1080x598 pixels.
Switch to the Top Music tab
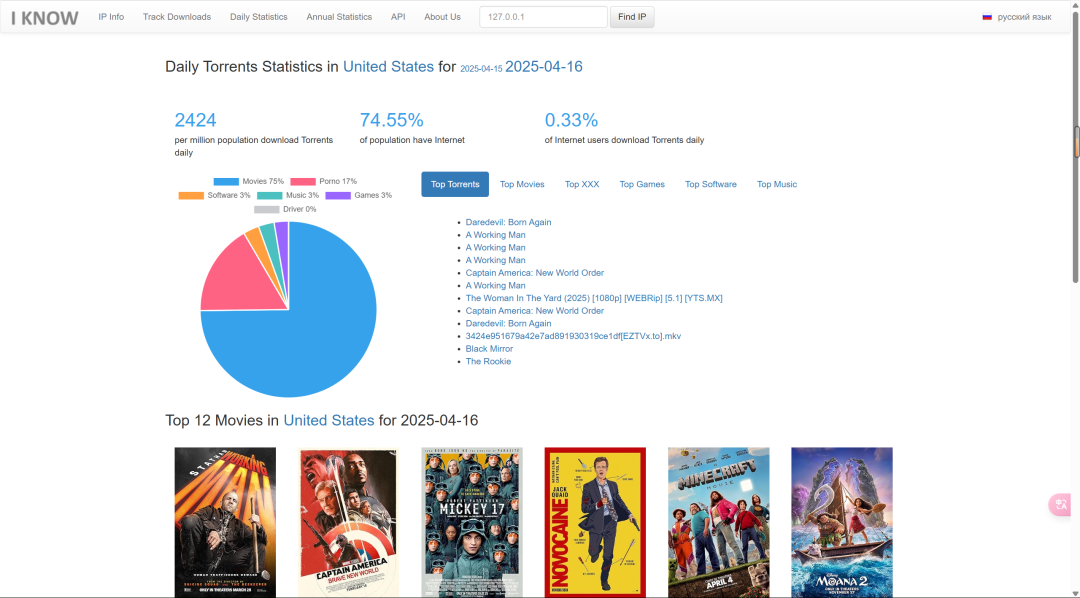coord(777,184)
